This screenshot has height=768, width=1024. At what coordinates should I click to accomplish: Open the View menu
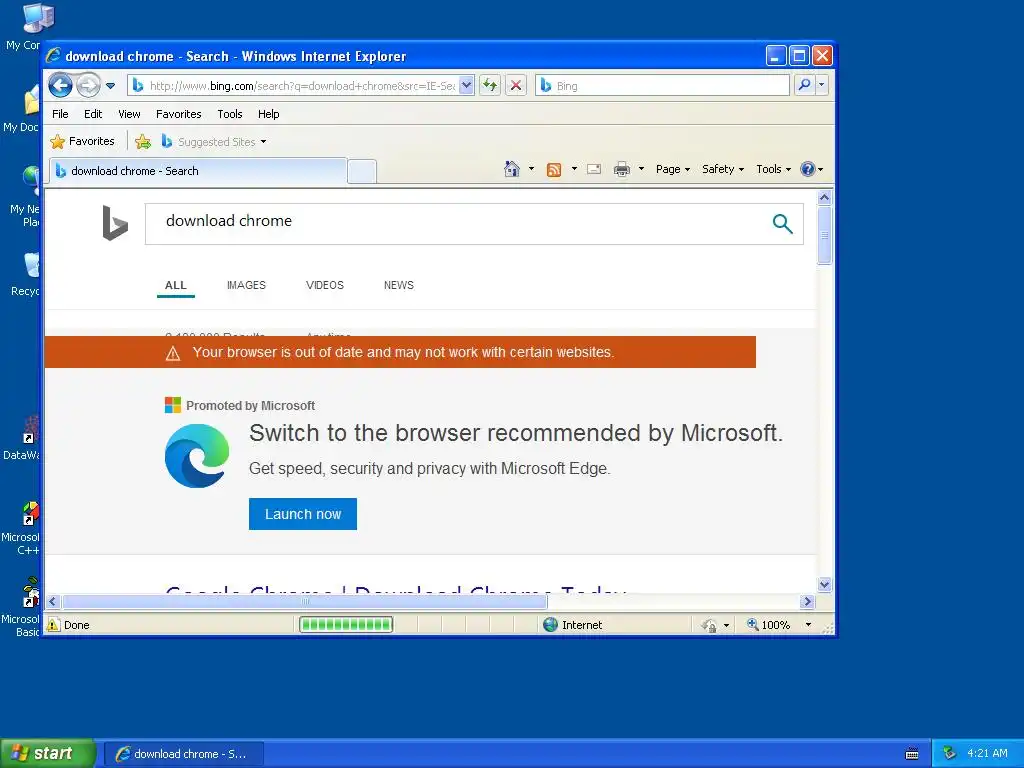point(129,114)
